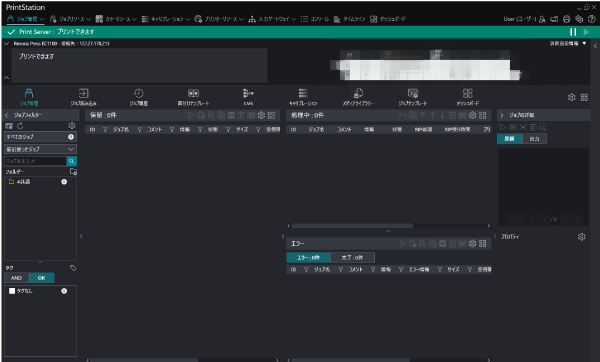This screenshot has width=600, height=362.
Task: Check the タグなし checkbox
Action: click(x=12, y=291)
